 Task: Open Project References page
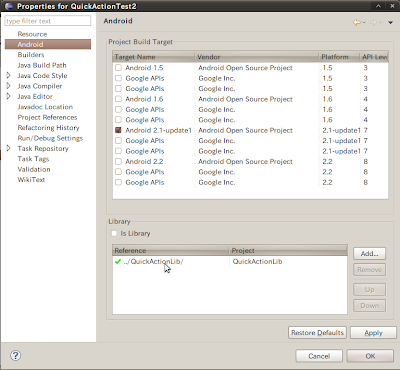(47, 117)
